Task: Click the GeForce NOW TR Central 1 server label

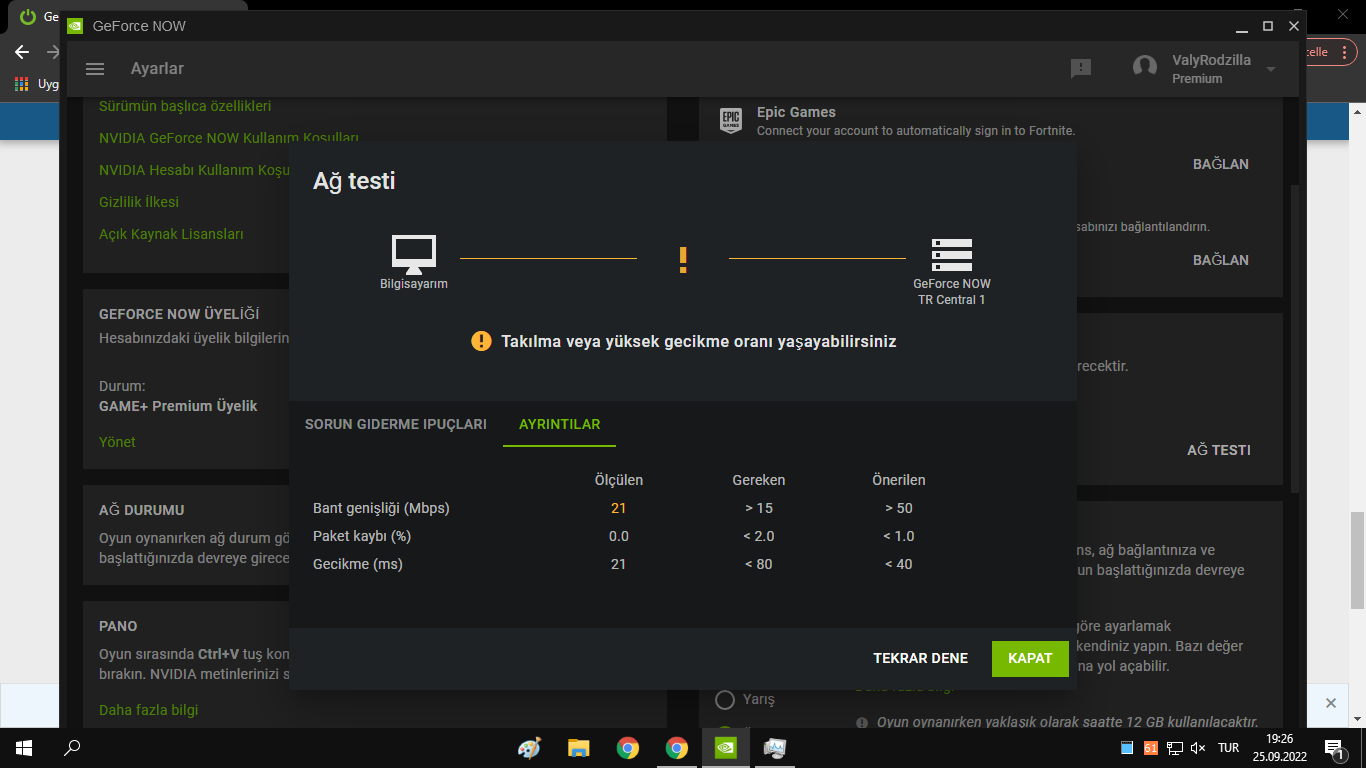Action: click(952, 292)
